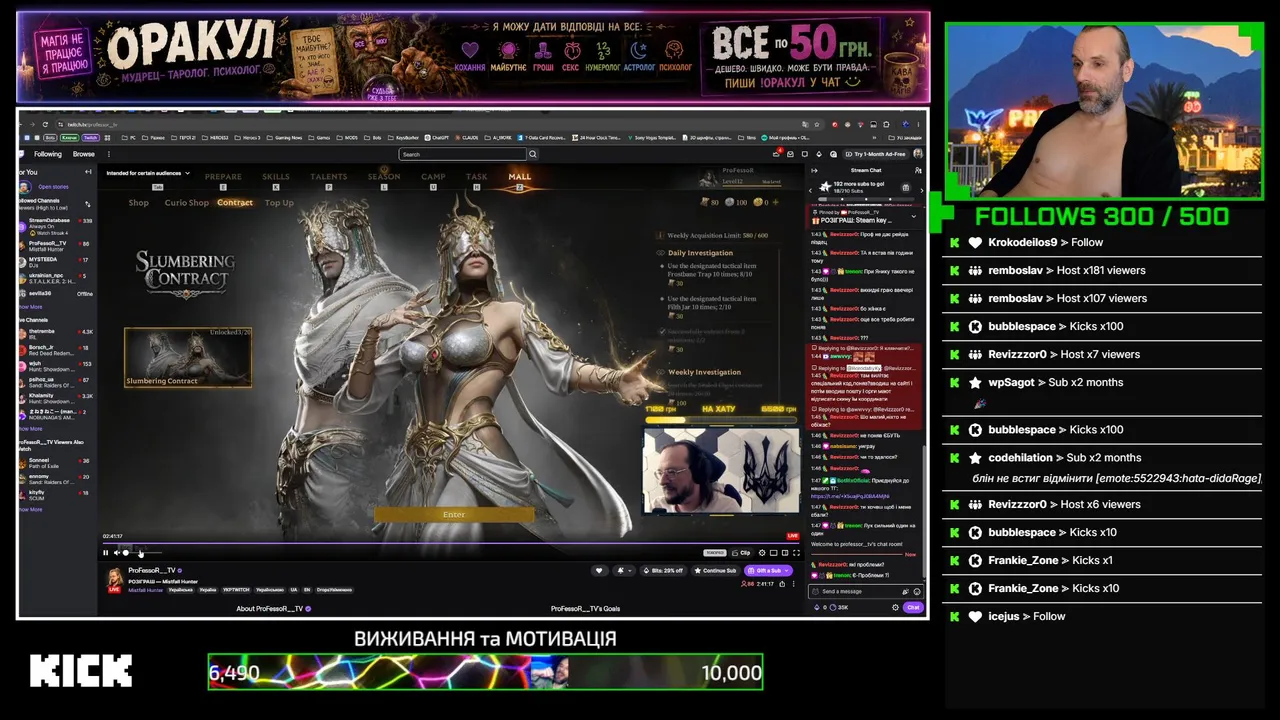Select the TALENTS game tab
The height and width of the screenshot is (720, 1280).
(328, 177)
